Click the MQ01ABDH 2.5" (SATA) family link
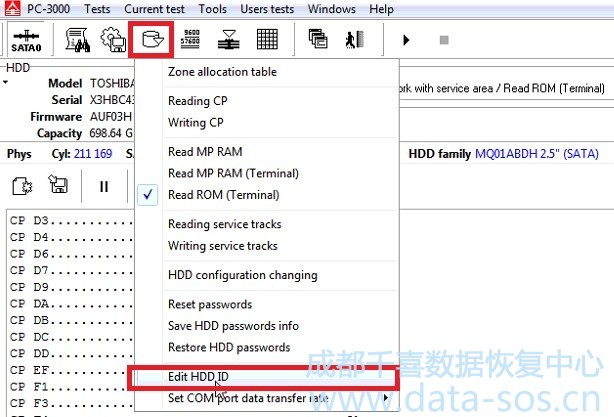This screenshot has height=417, width=614. [536, 154]
